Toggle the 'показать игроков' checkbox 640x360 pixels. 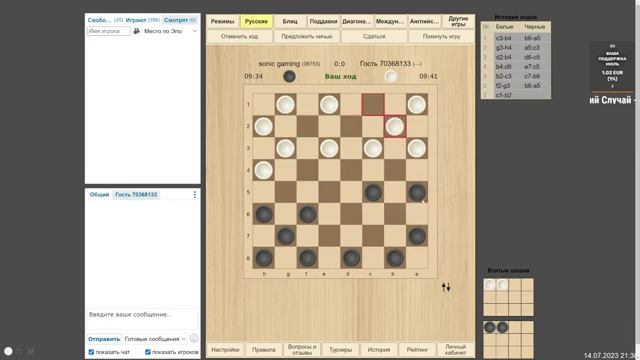point(148,352)
